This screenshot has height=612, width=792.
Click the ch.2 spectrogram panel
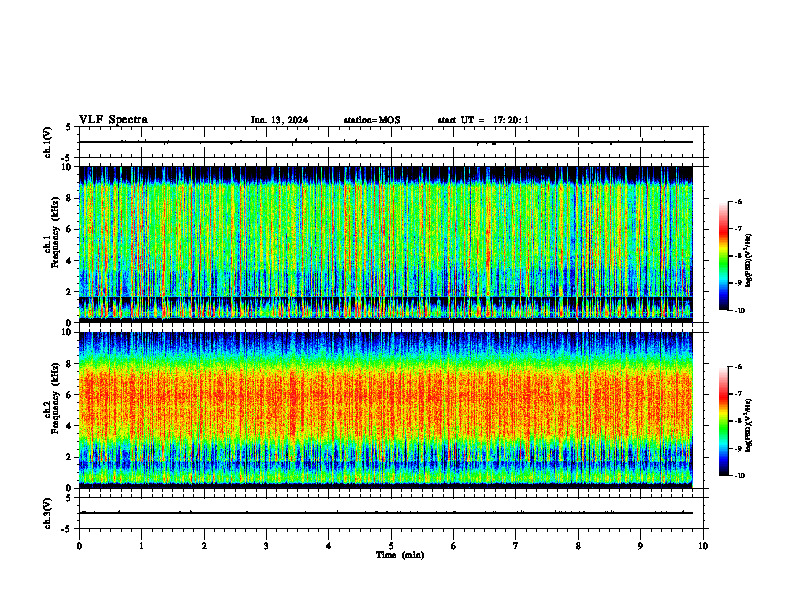[x=386, y=410]
